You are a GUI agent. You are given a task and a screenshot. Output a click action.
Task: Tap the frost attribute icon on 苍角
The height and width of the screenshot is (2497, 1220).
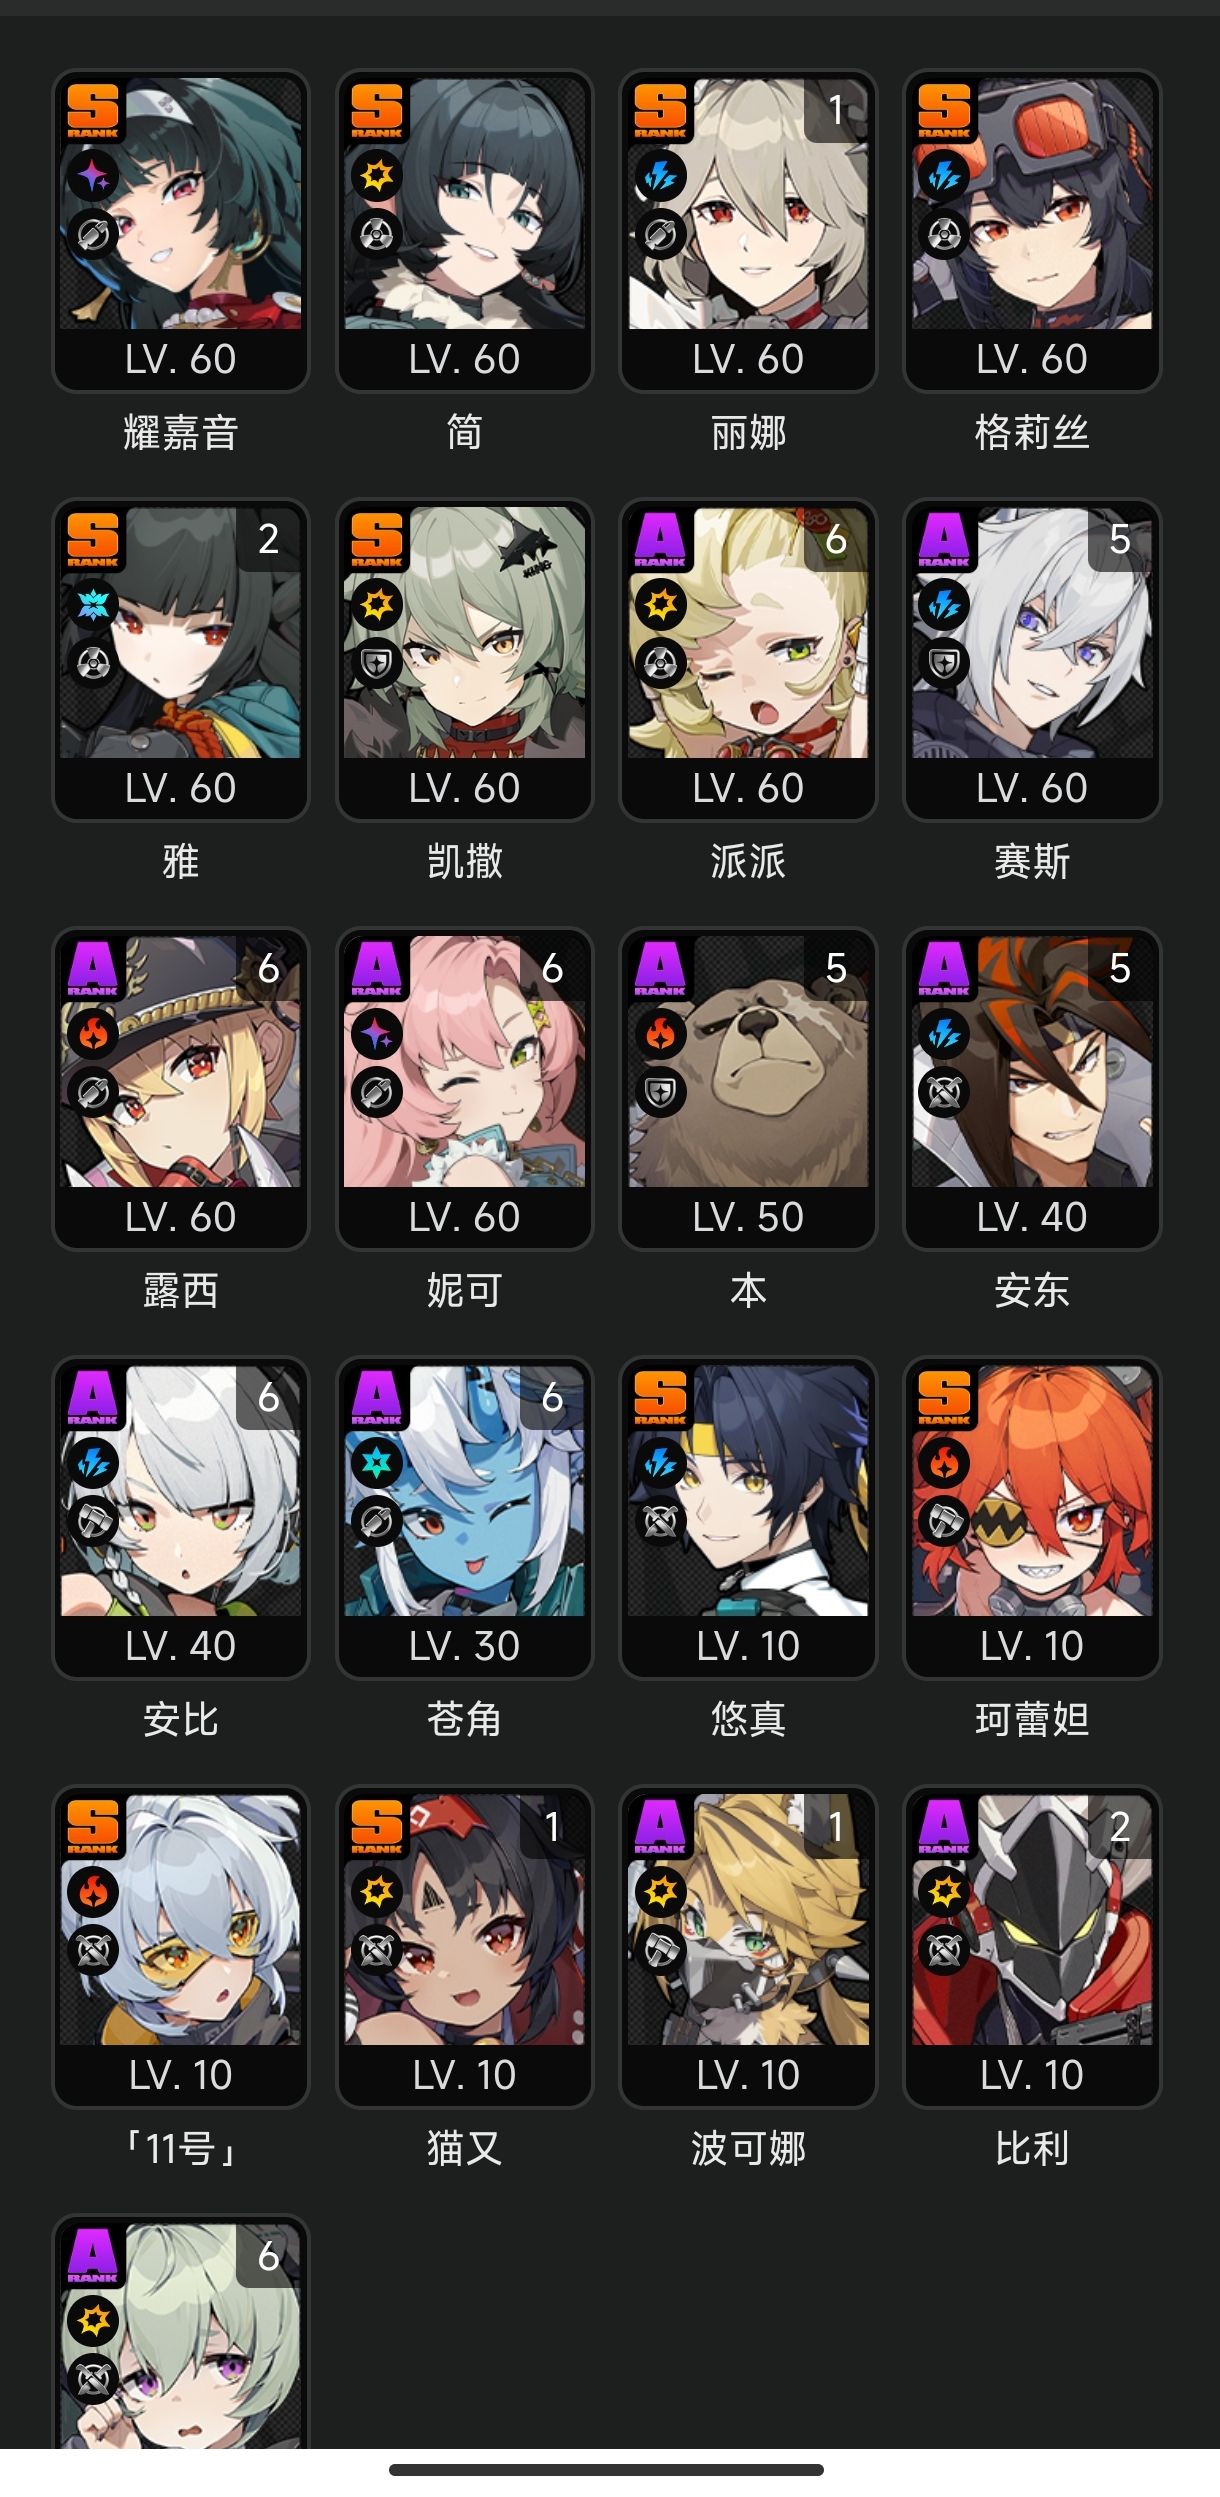click(x=377, y=1463)
